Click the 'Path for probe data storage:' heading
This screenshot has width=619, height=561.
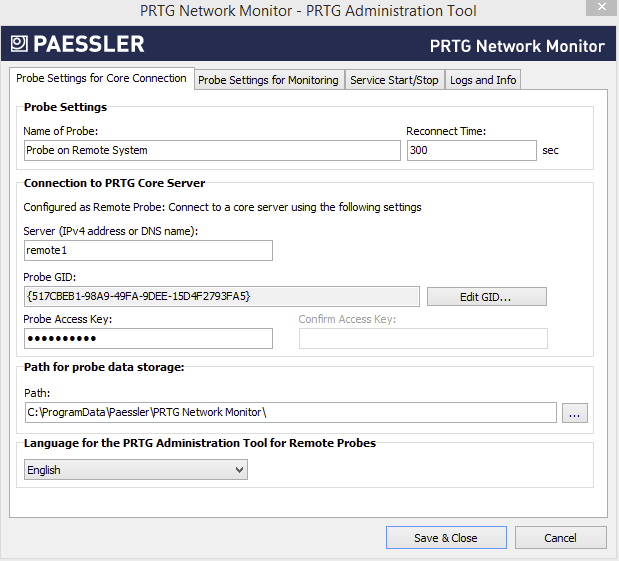[104, 367]
